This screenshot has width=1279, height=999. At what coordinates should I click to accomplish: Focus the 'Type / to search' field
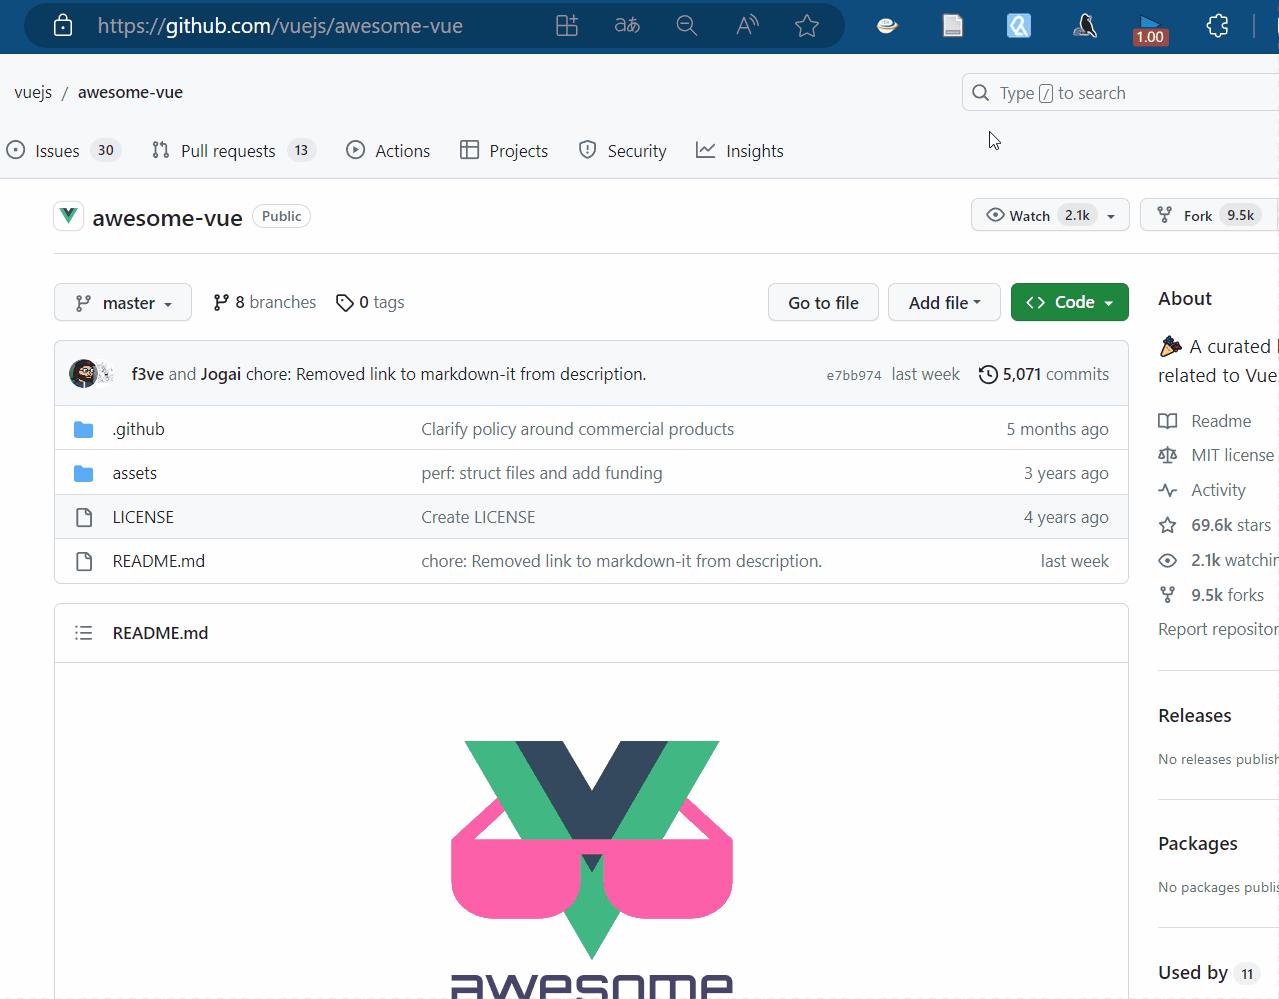pos(1120,93)
